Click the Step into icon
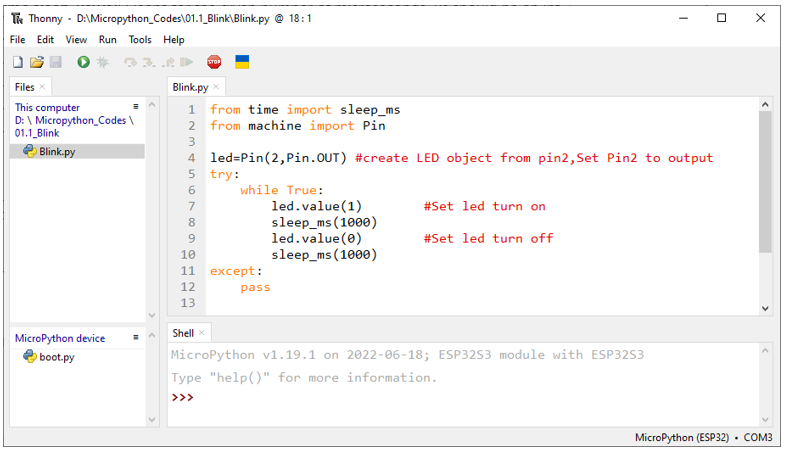The image size is (785, 451). (x=149, y=62)
